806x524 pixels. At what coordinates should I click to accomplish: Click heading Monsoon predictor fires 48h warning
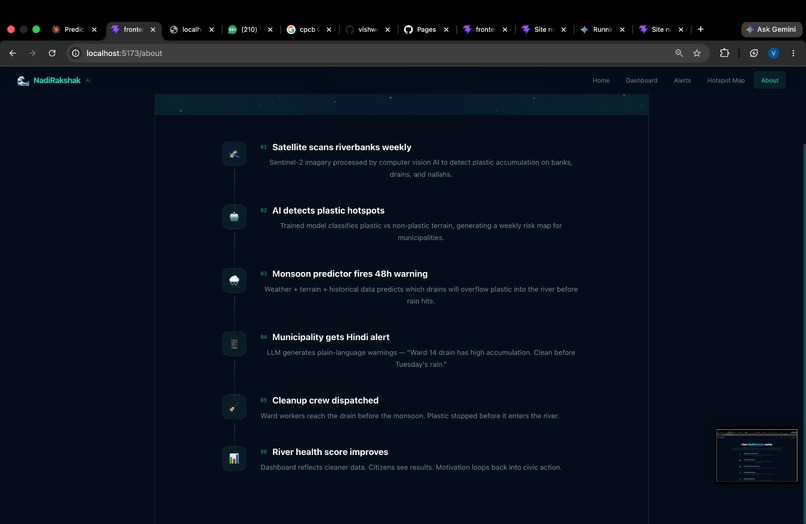(350, 274)
